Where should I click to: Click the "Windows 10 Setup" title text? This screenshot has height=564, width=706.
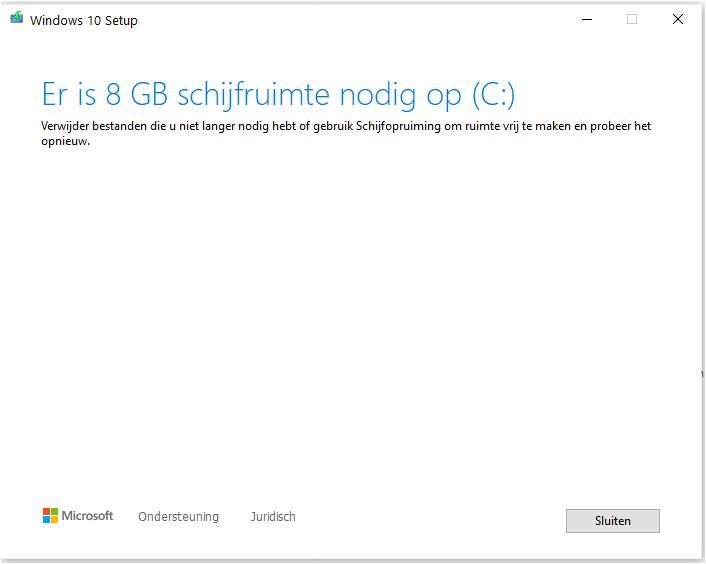point(84,20)
